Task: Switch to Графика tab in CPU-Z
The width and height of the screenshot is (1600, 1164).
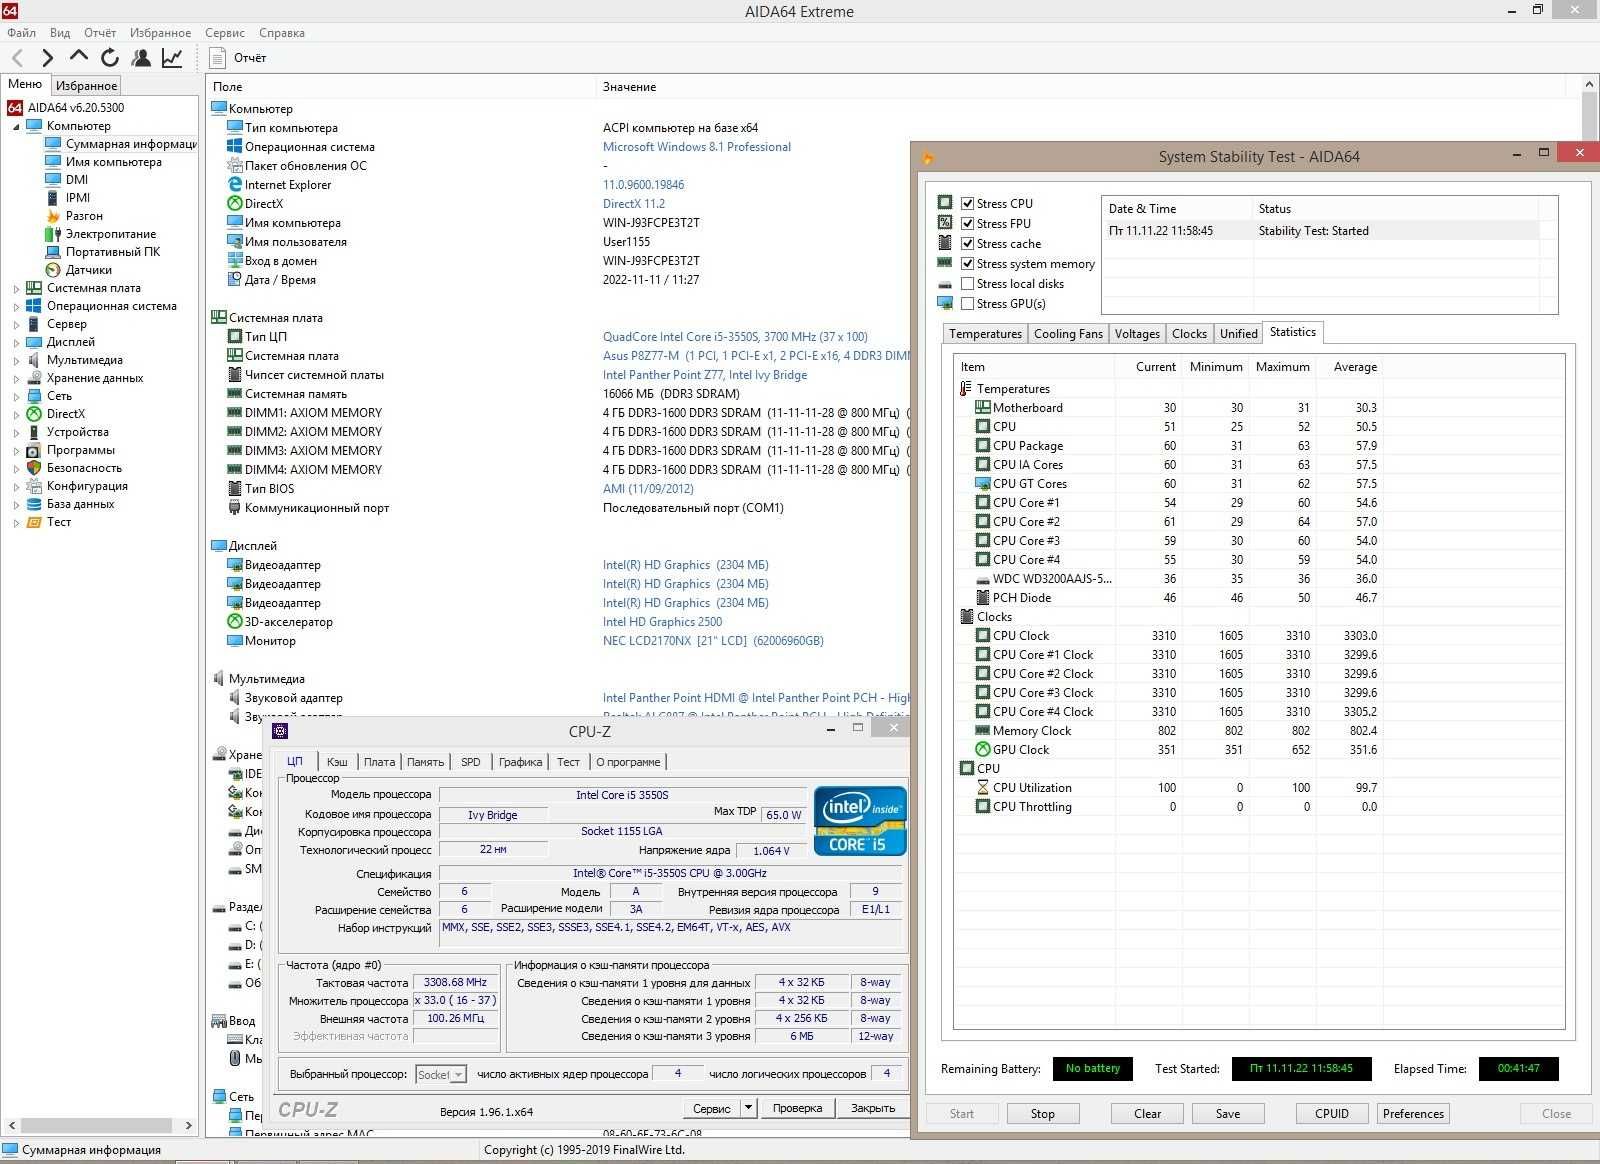Action: tap(520, 762)
